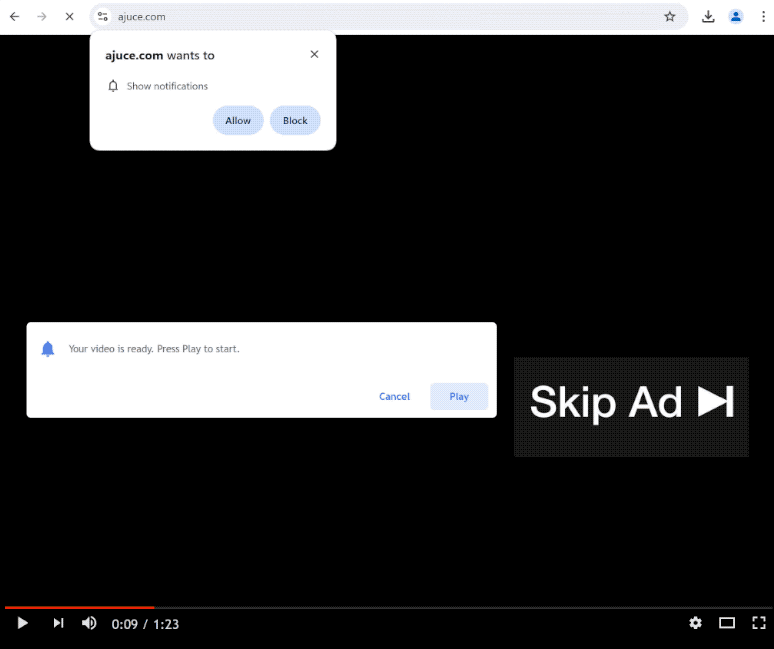Stop page loading with the X button
774x649 pixels.
[x=70, y=17]
